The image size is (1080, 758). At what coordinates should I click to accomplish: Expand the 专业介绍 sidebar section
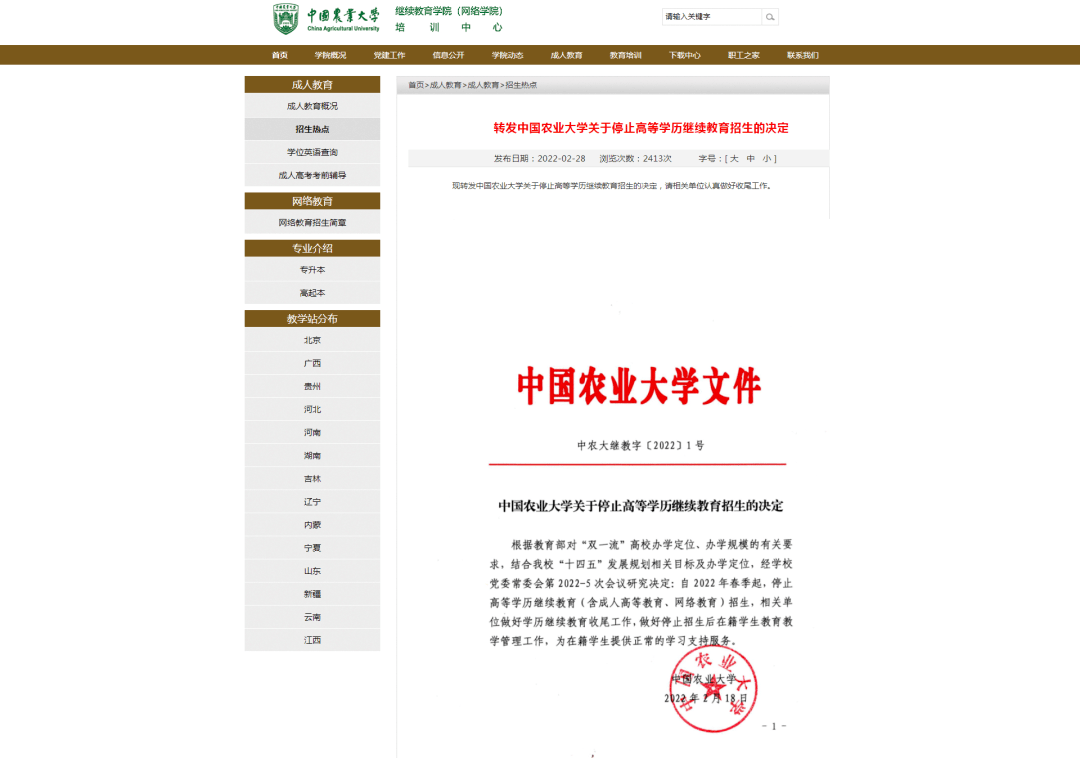pos(312,247)
